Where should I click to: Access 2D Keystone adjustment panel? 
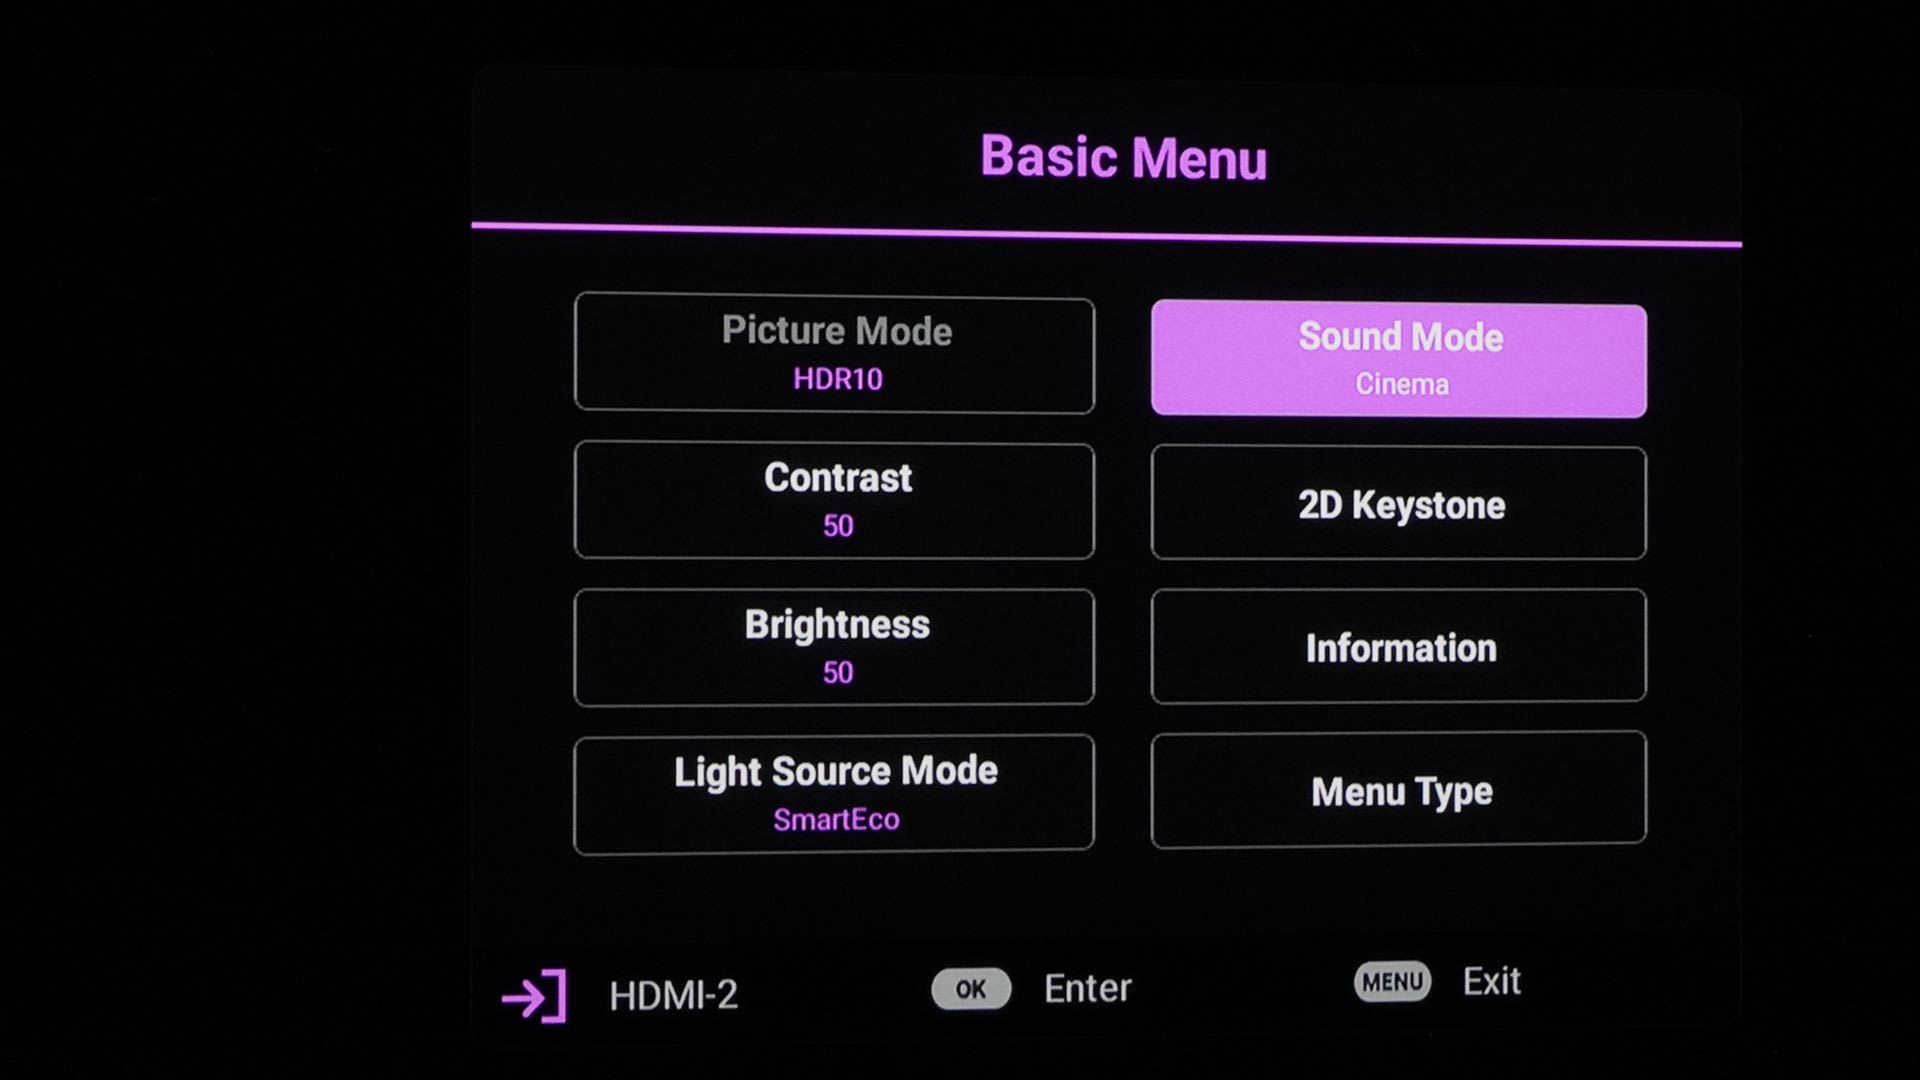tap(1399, 502)
